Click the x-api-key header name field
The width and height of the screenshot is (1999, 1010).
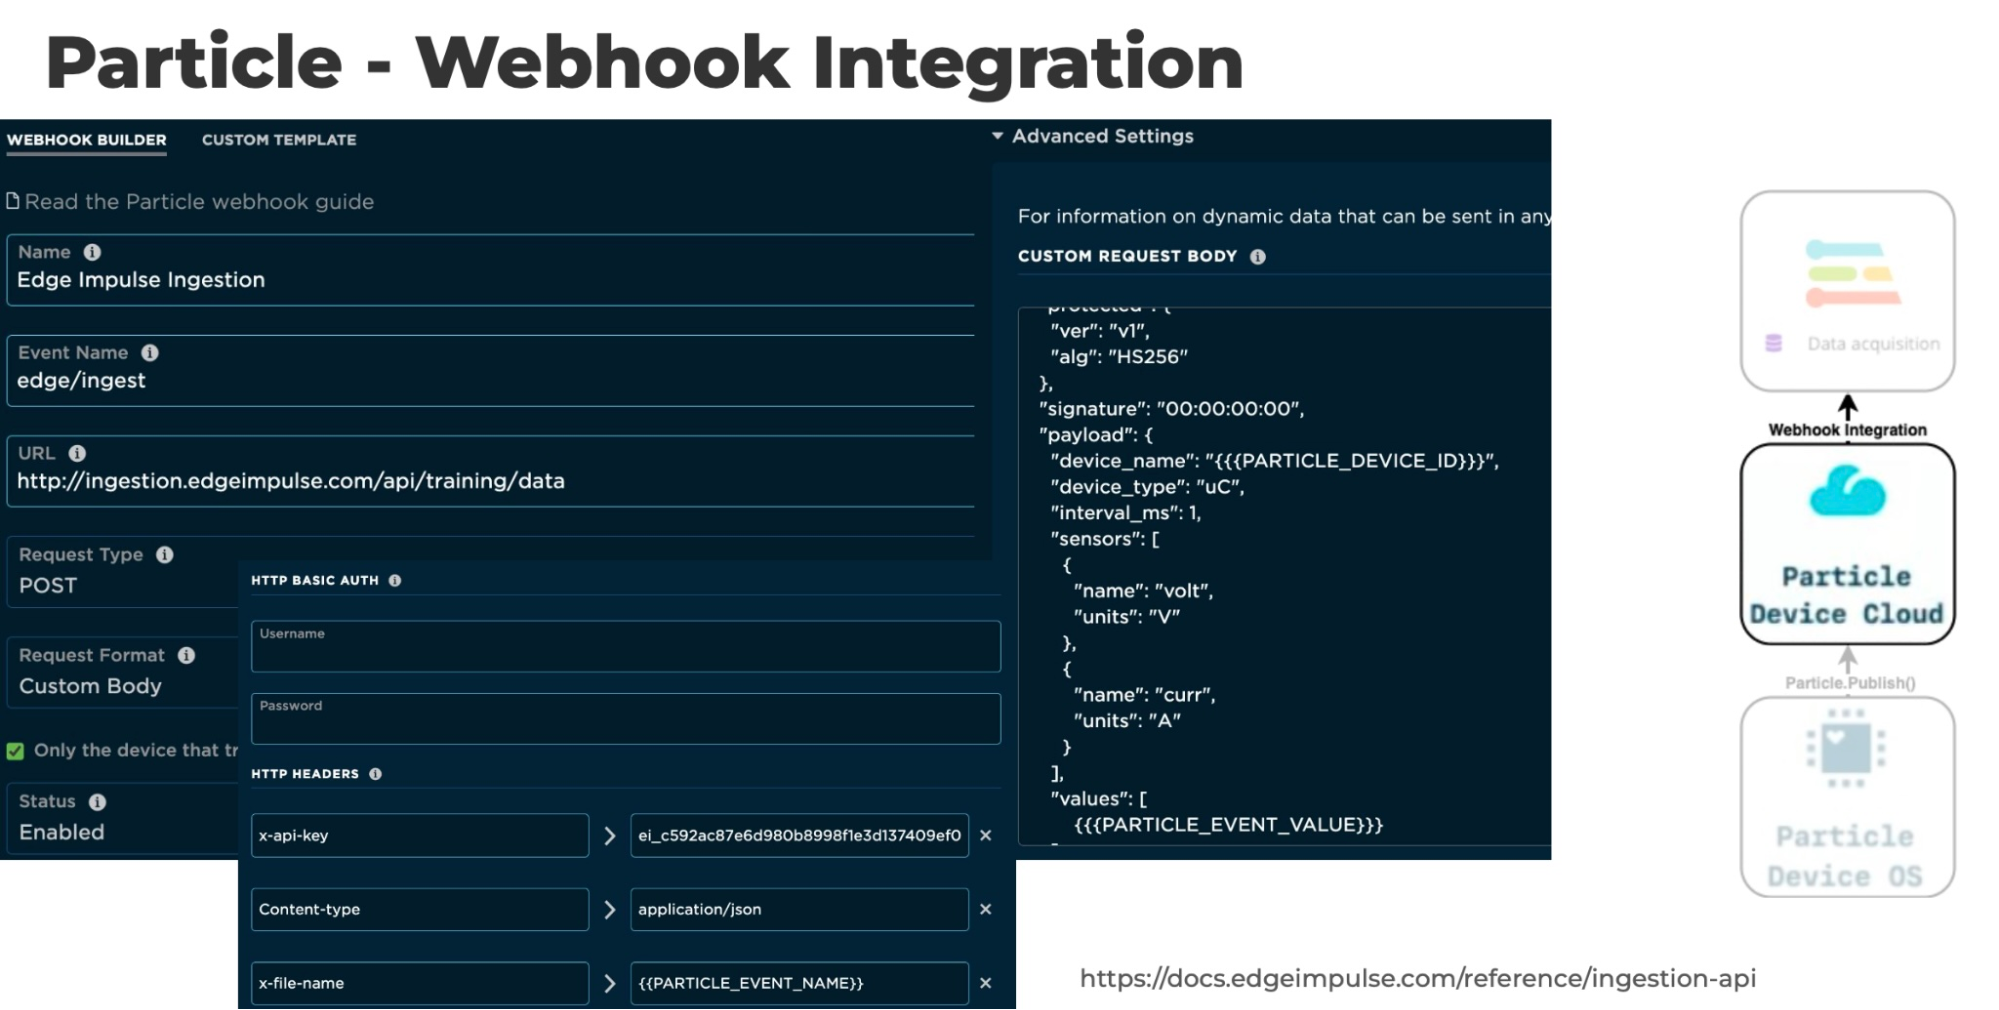pos(420,836)
